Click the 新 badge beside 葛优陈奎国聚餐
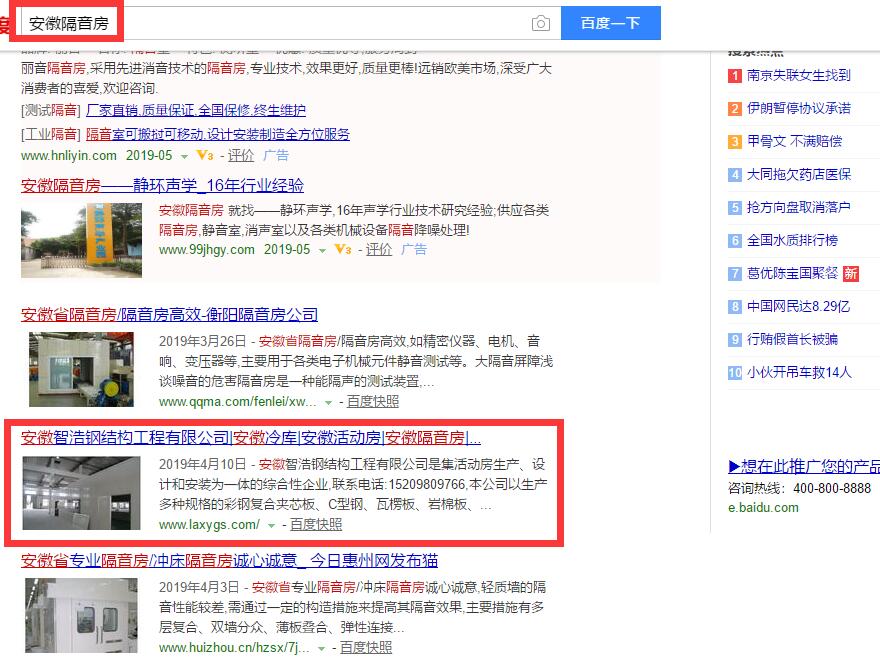 coord(851,274)
